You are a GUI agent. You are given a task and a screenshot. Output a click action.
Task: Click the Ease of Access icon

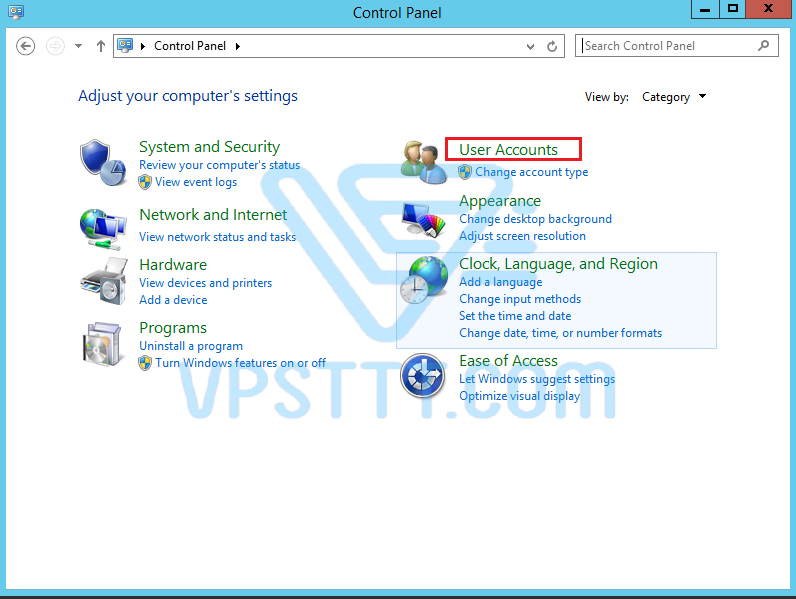422,376
